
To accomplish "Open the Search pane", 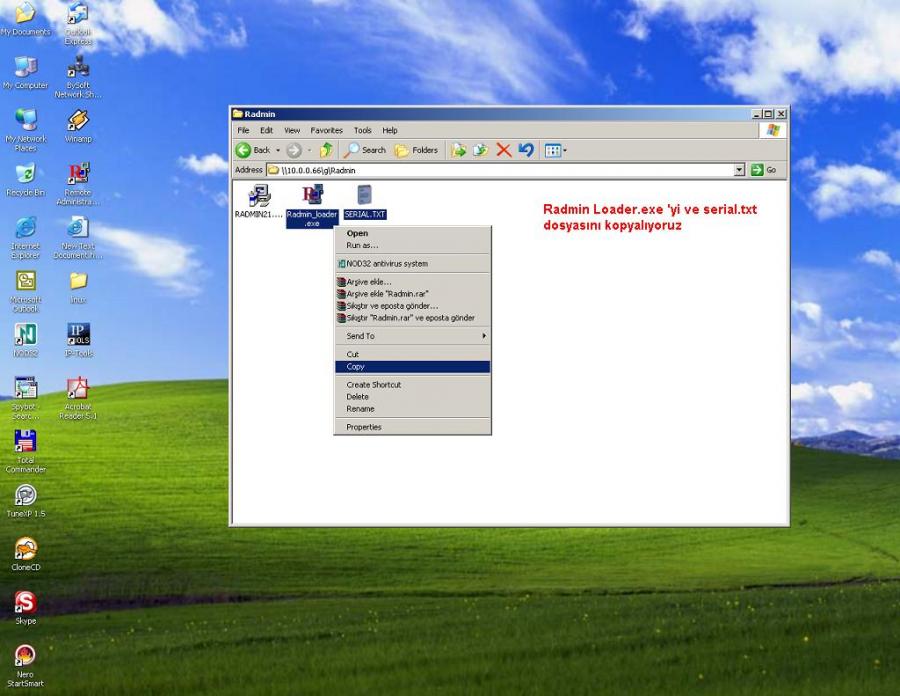I will pos(365,150).
